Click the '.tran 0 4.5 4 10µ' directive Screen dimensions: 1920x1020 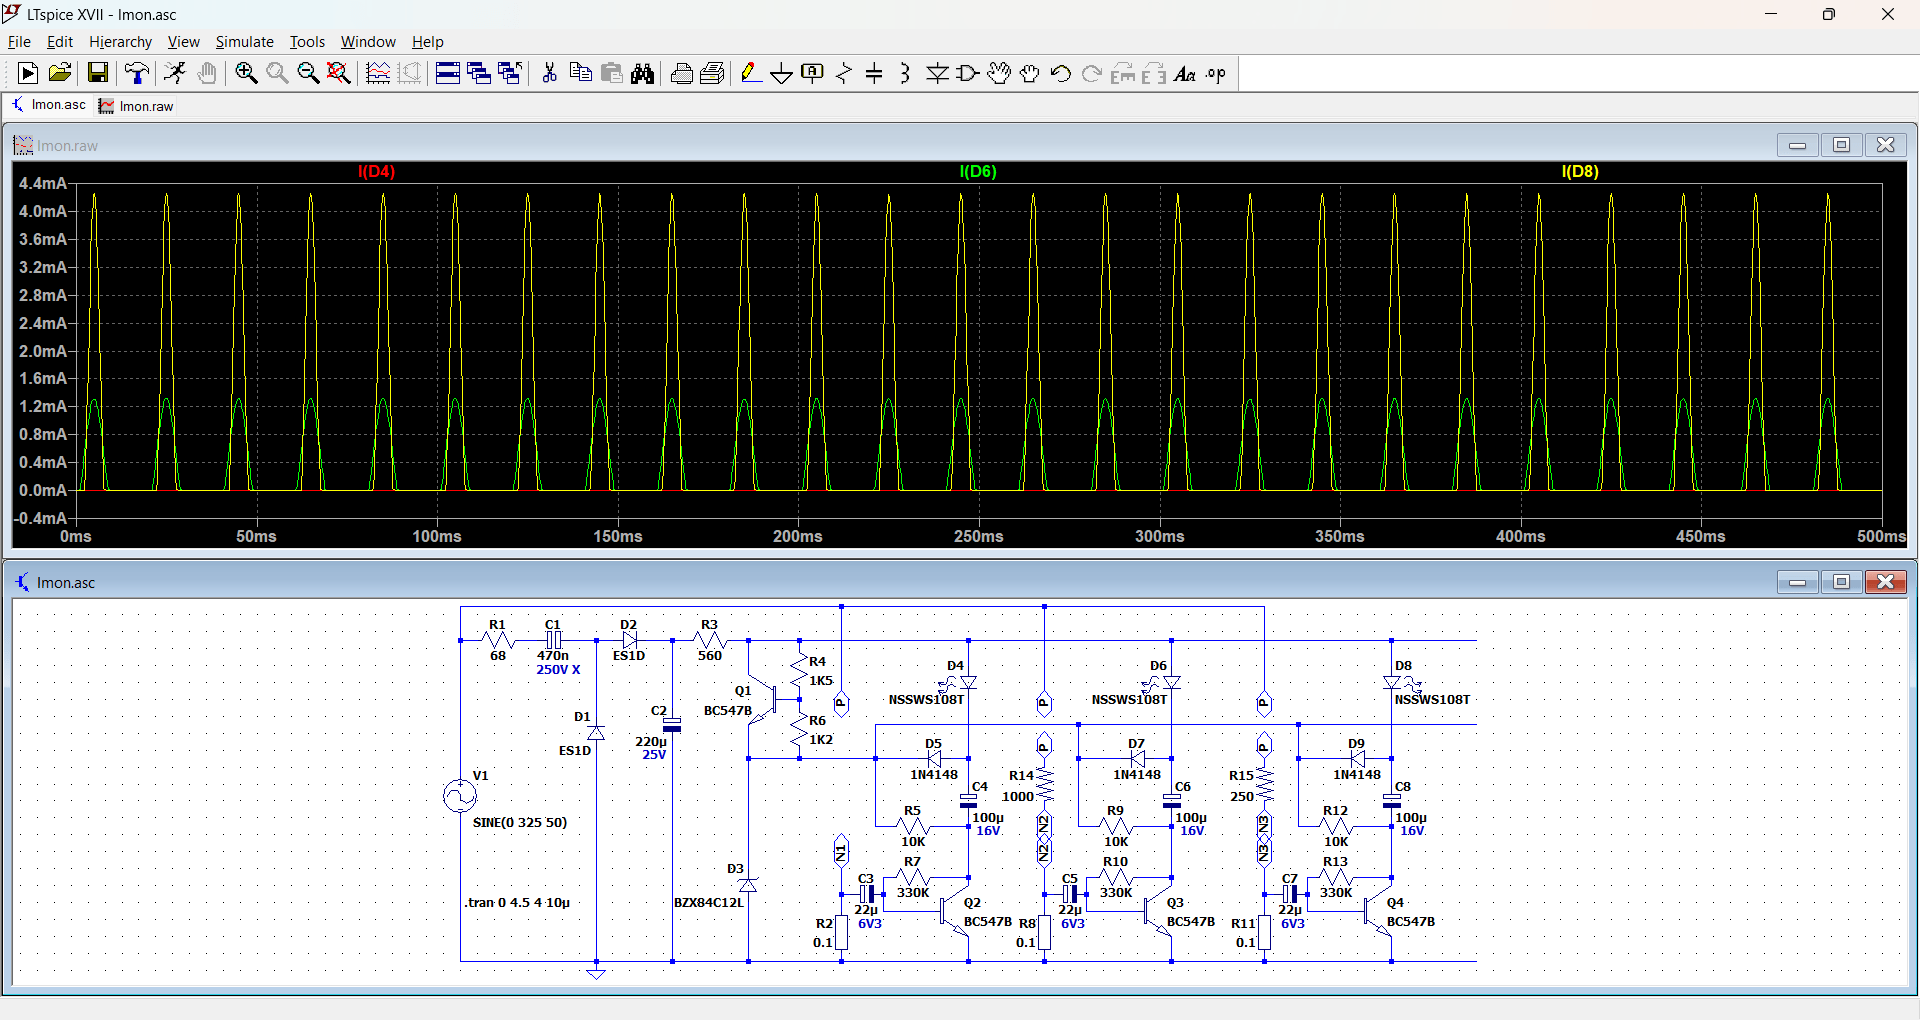coord(517,902)
